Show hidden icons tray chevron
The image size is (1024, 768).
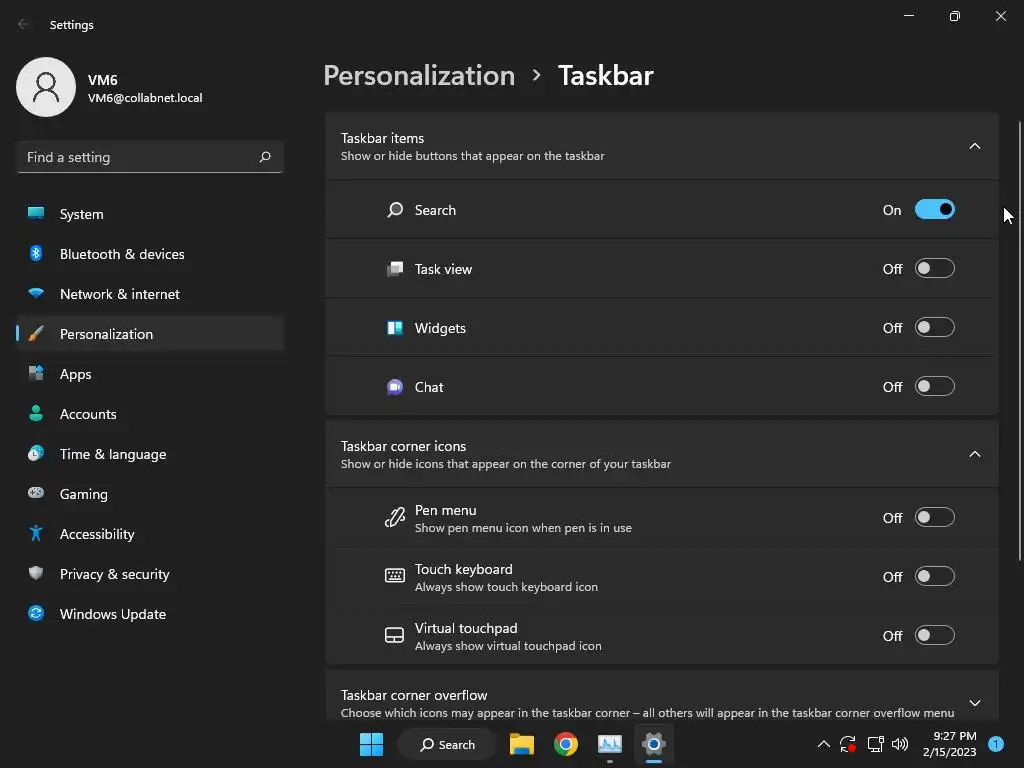[x=824, y=744]
